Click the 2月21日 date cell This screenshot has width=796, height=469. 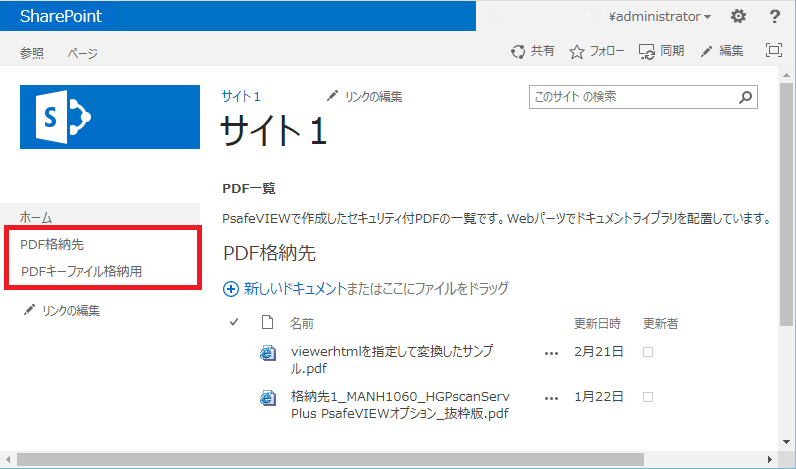[599, 352]
